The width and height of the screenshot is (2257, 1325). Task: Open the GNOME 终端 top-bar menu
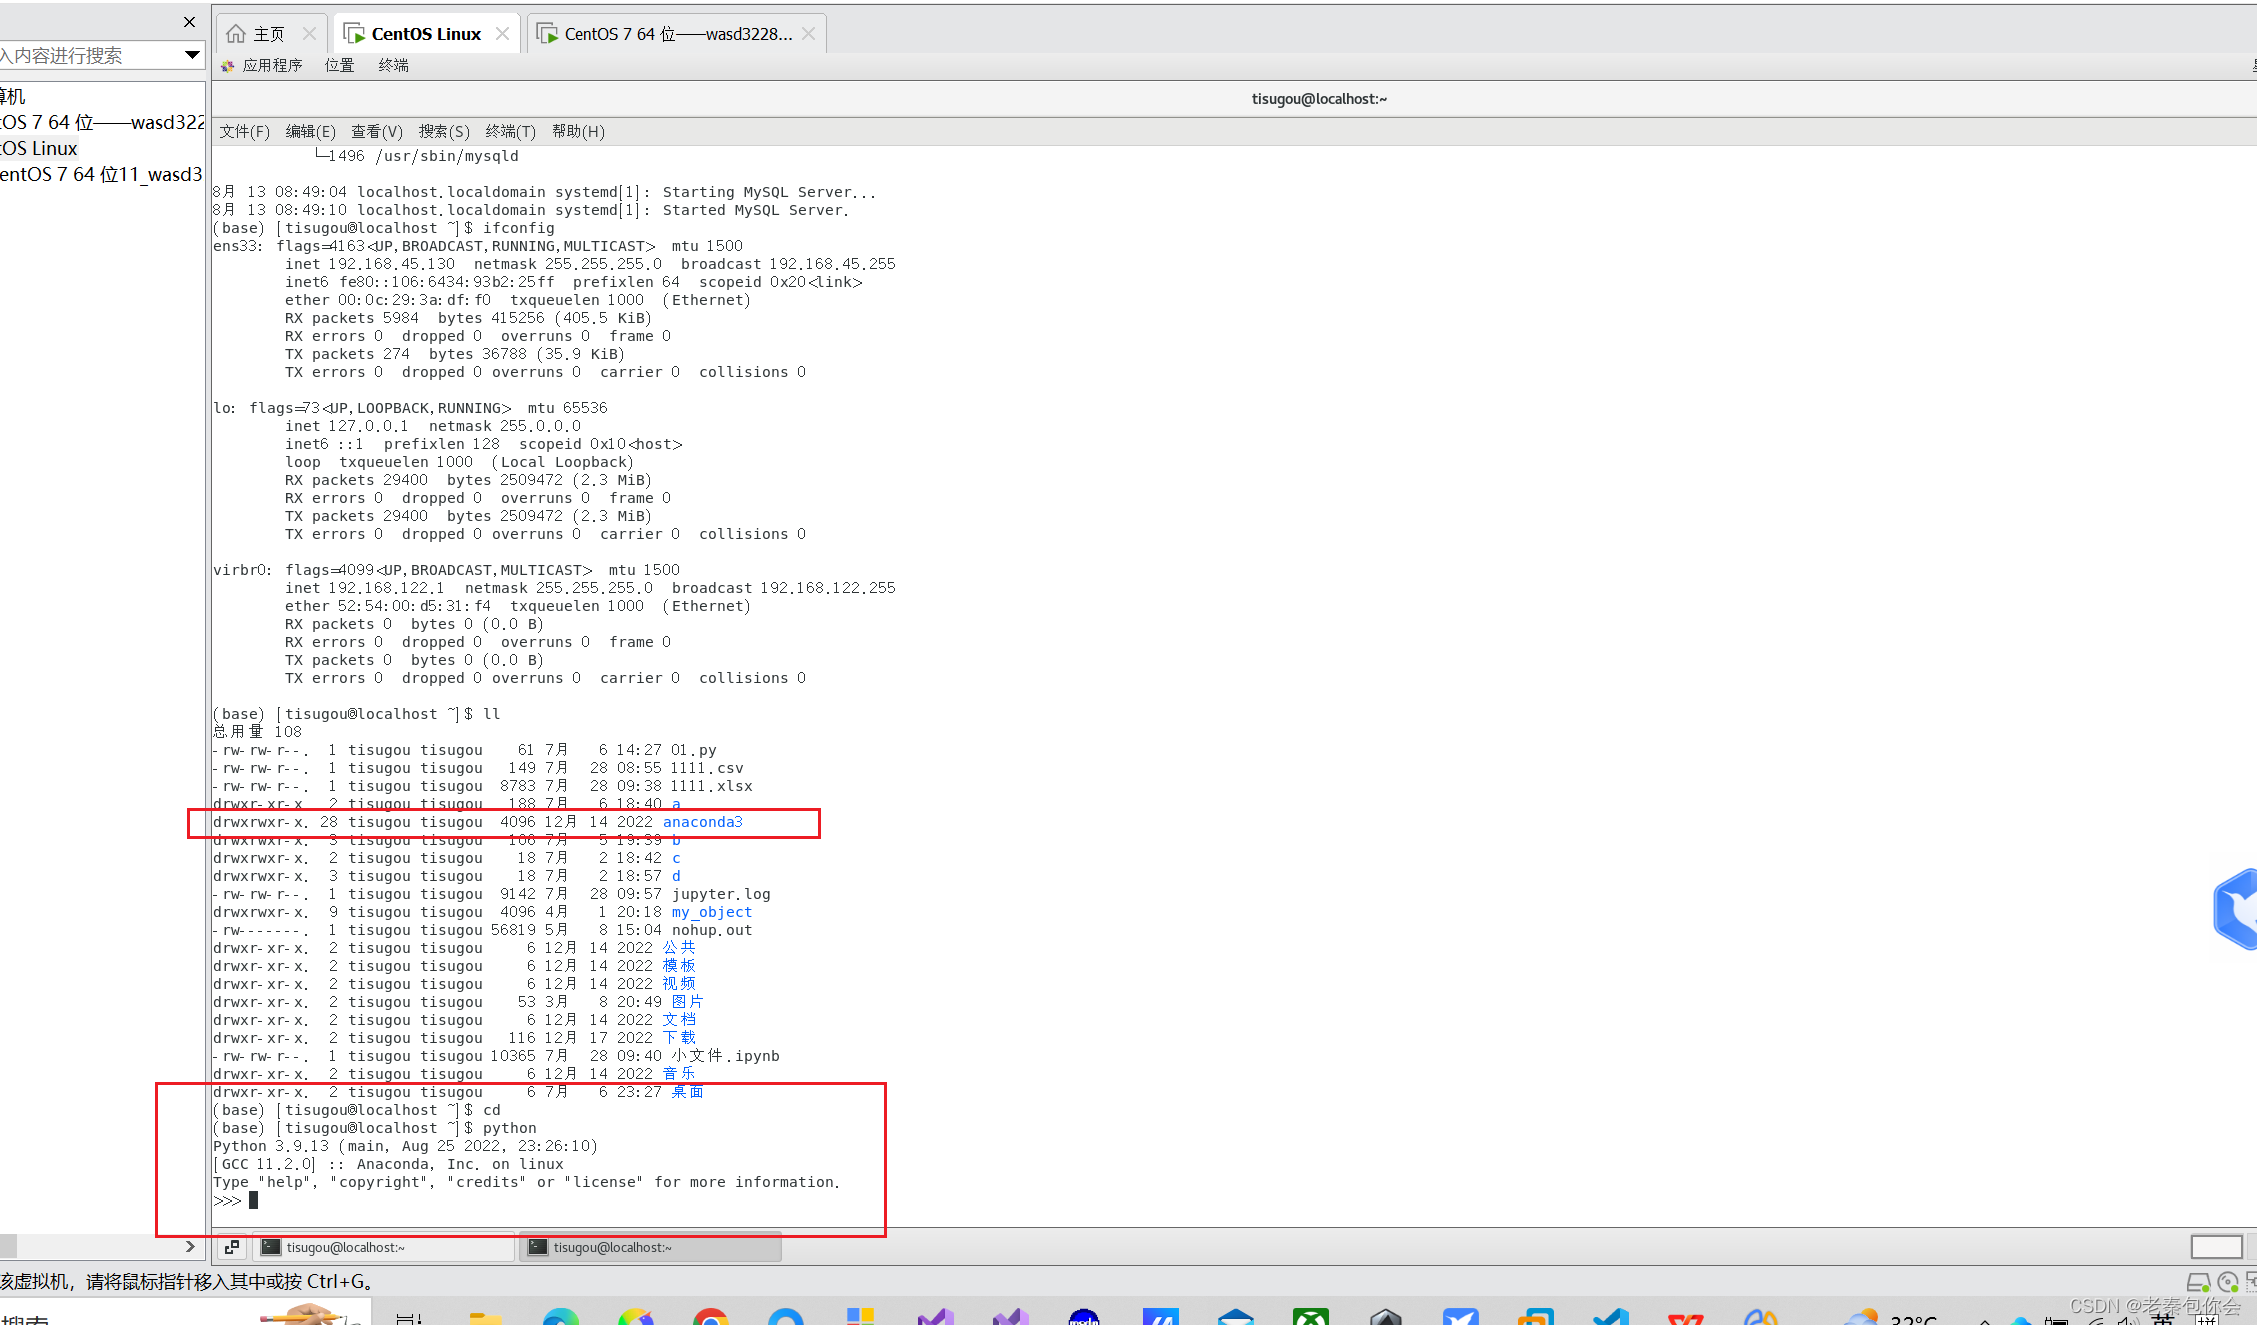[393, 65]
